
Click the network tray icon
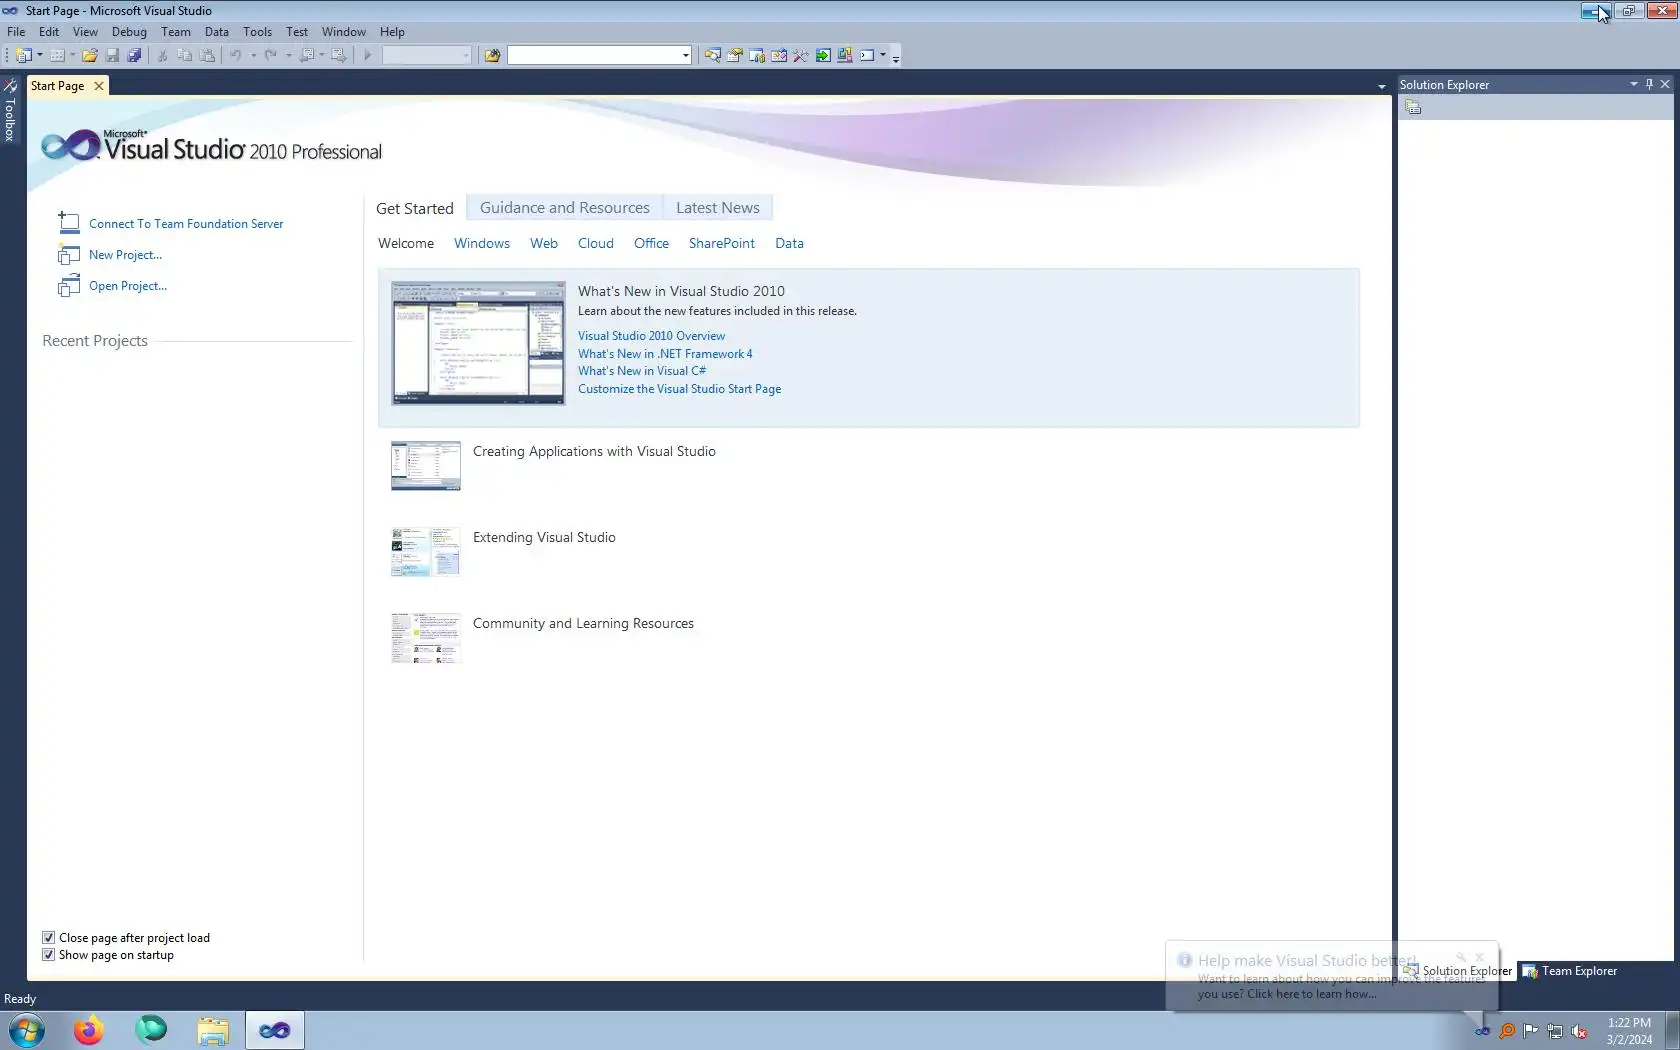click(x=1555, y=1031)
